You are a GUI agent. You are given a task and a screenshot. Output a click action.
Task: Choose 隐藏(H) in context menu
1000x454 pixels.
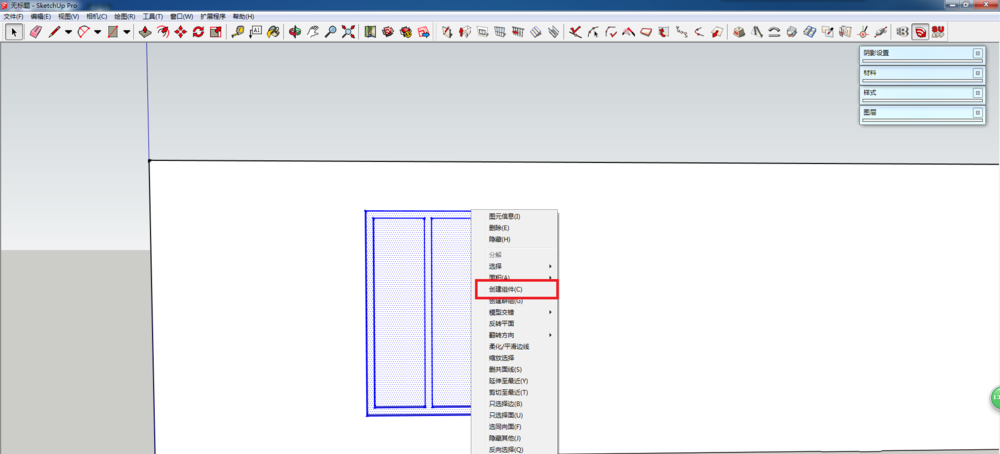515,239
